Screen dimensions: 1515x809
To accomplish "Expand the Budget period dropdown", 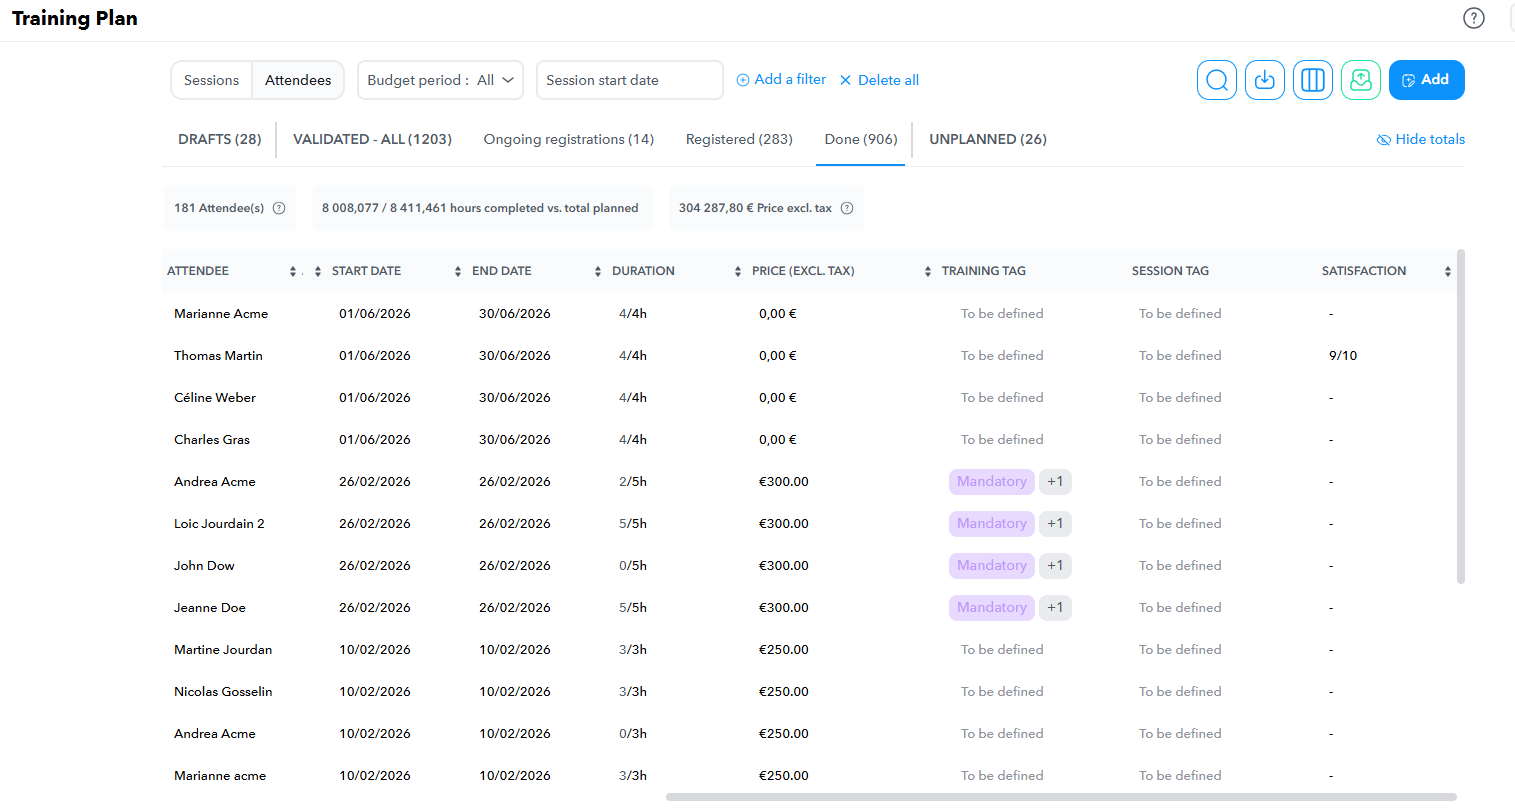I will coord(440,80).
